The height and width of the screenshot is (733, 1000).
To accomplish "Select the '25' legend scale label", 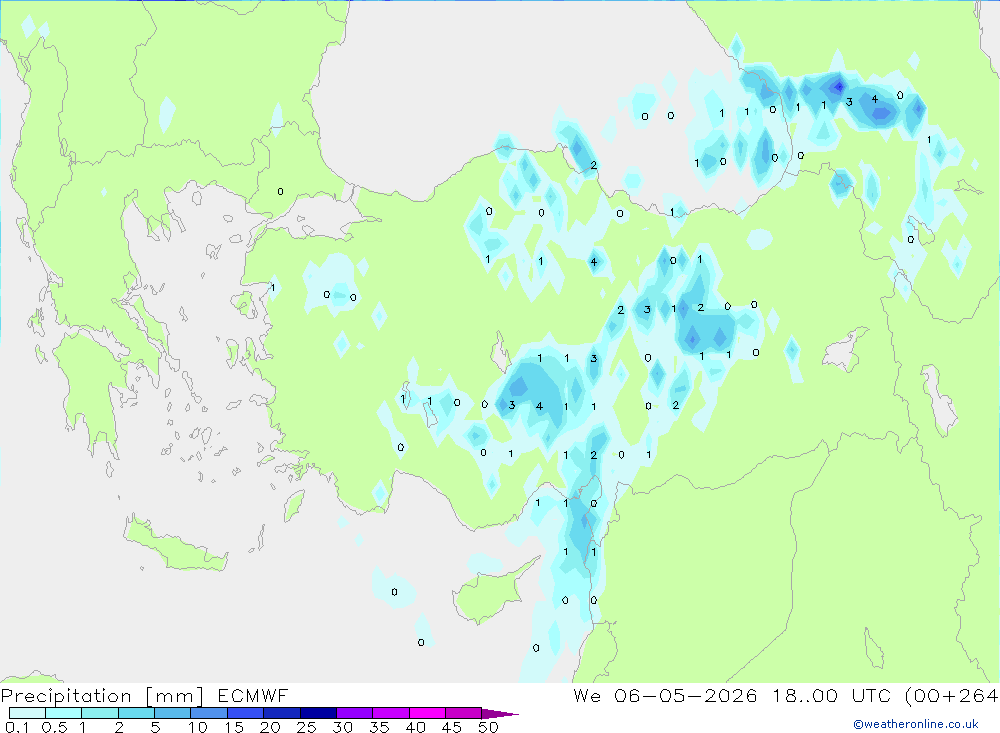I will [307, 727].
